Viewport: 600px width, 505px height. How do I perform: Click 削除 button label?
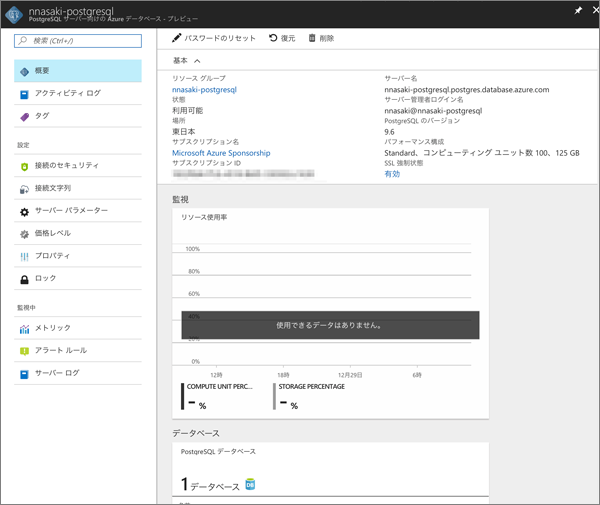(x=326, y=38)
